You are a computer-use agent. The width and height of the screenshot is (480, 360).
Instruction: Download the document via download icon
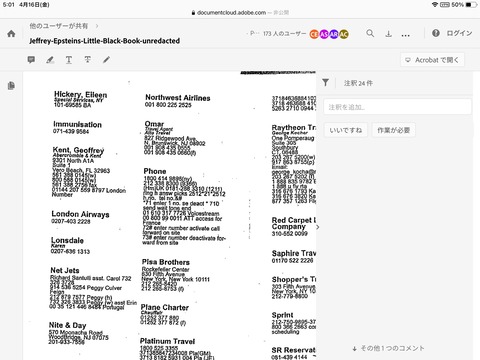[388, 34]
